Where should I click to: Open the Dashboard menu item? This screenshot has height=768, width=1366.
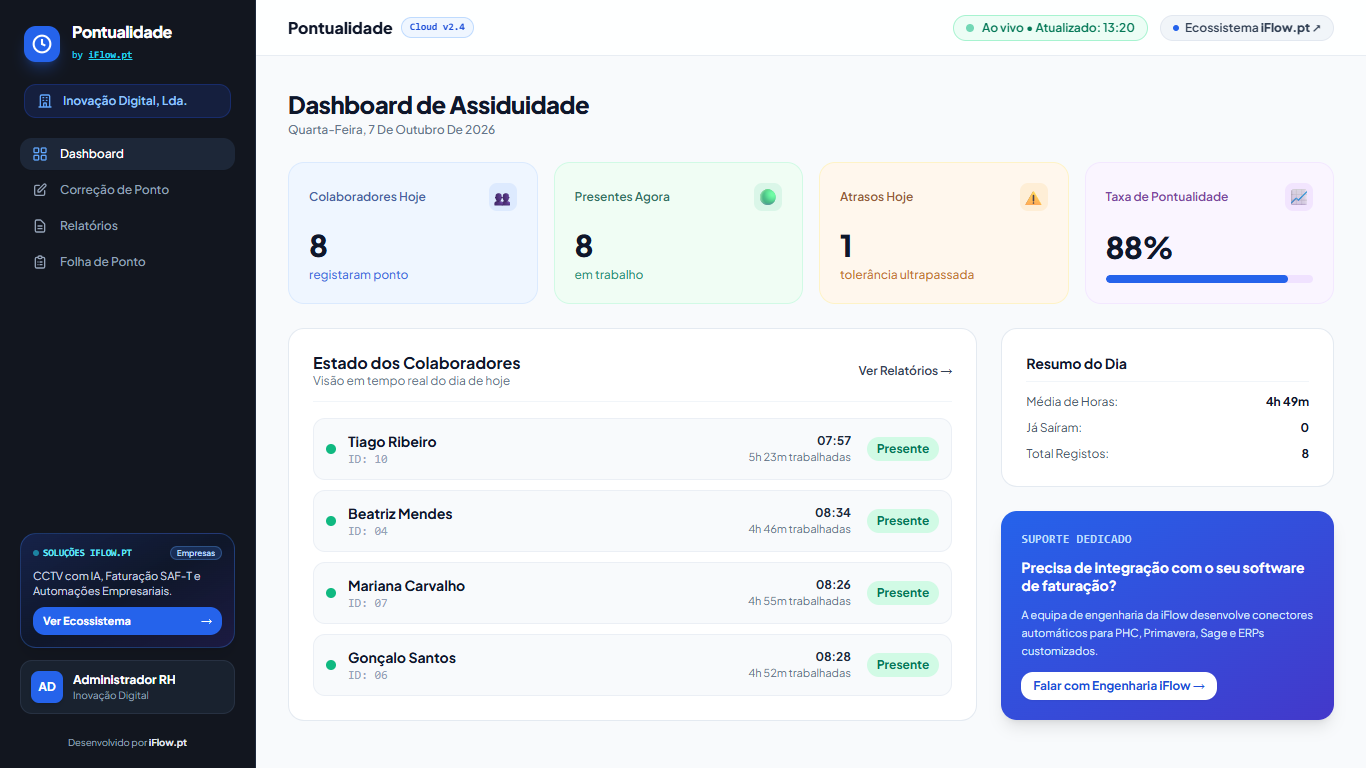[x=127, y=154]
